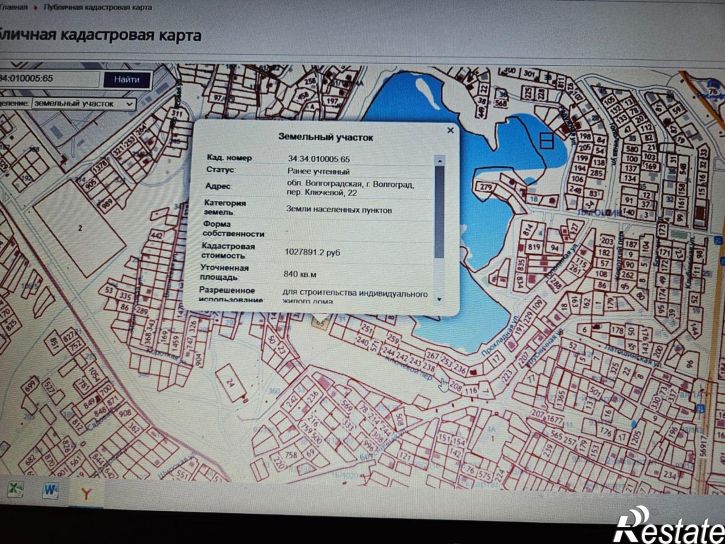Open the Excel icon in the taskbar
Viewport: 725px width, 544px height.
pos(17,489)
